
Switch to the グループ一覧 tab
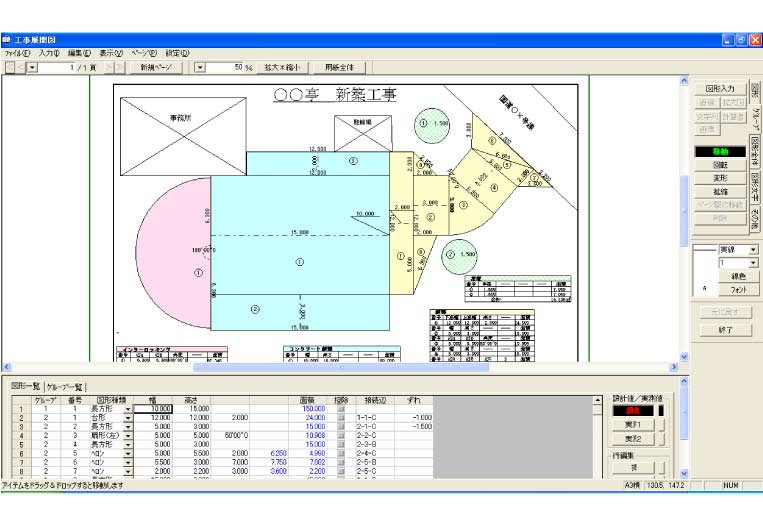[x=66, y=386]
